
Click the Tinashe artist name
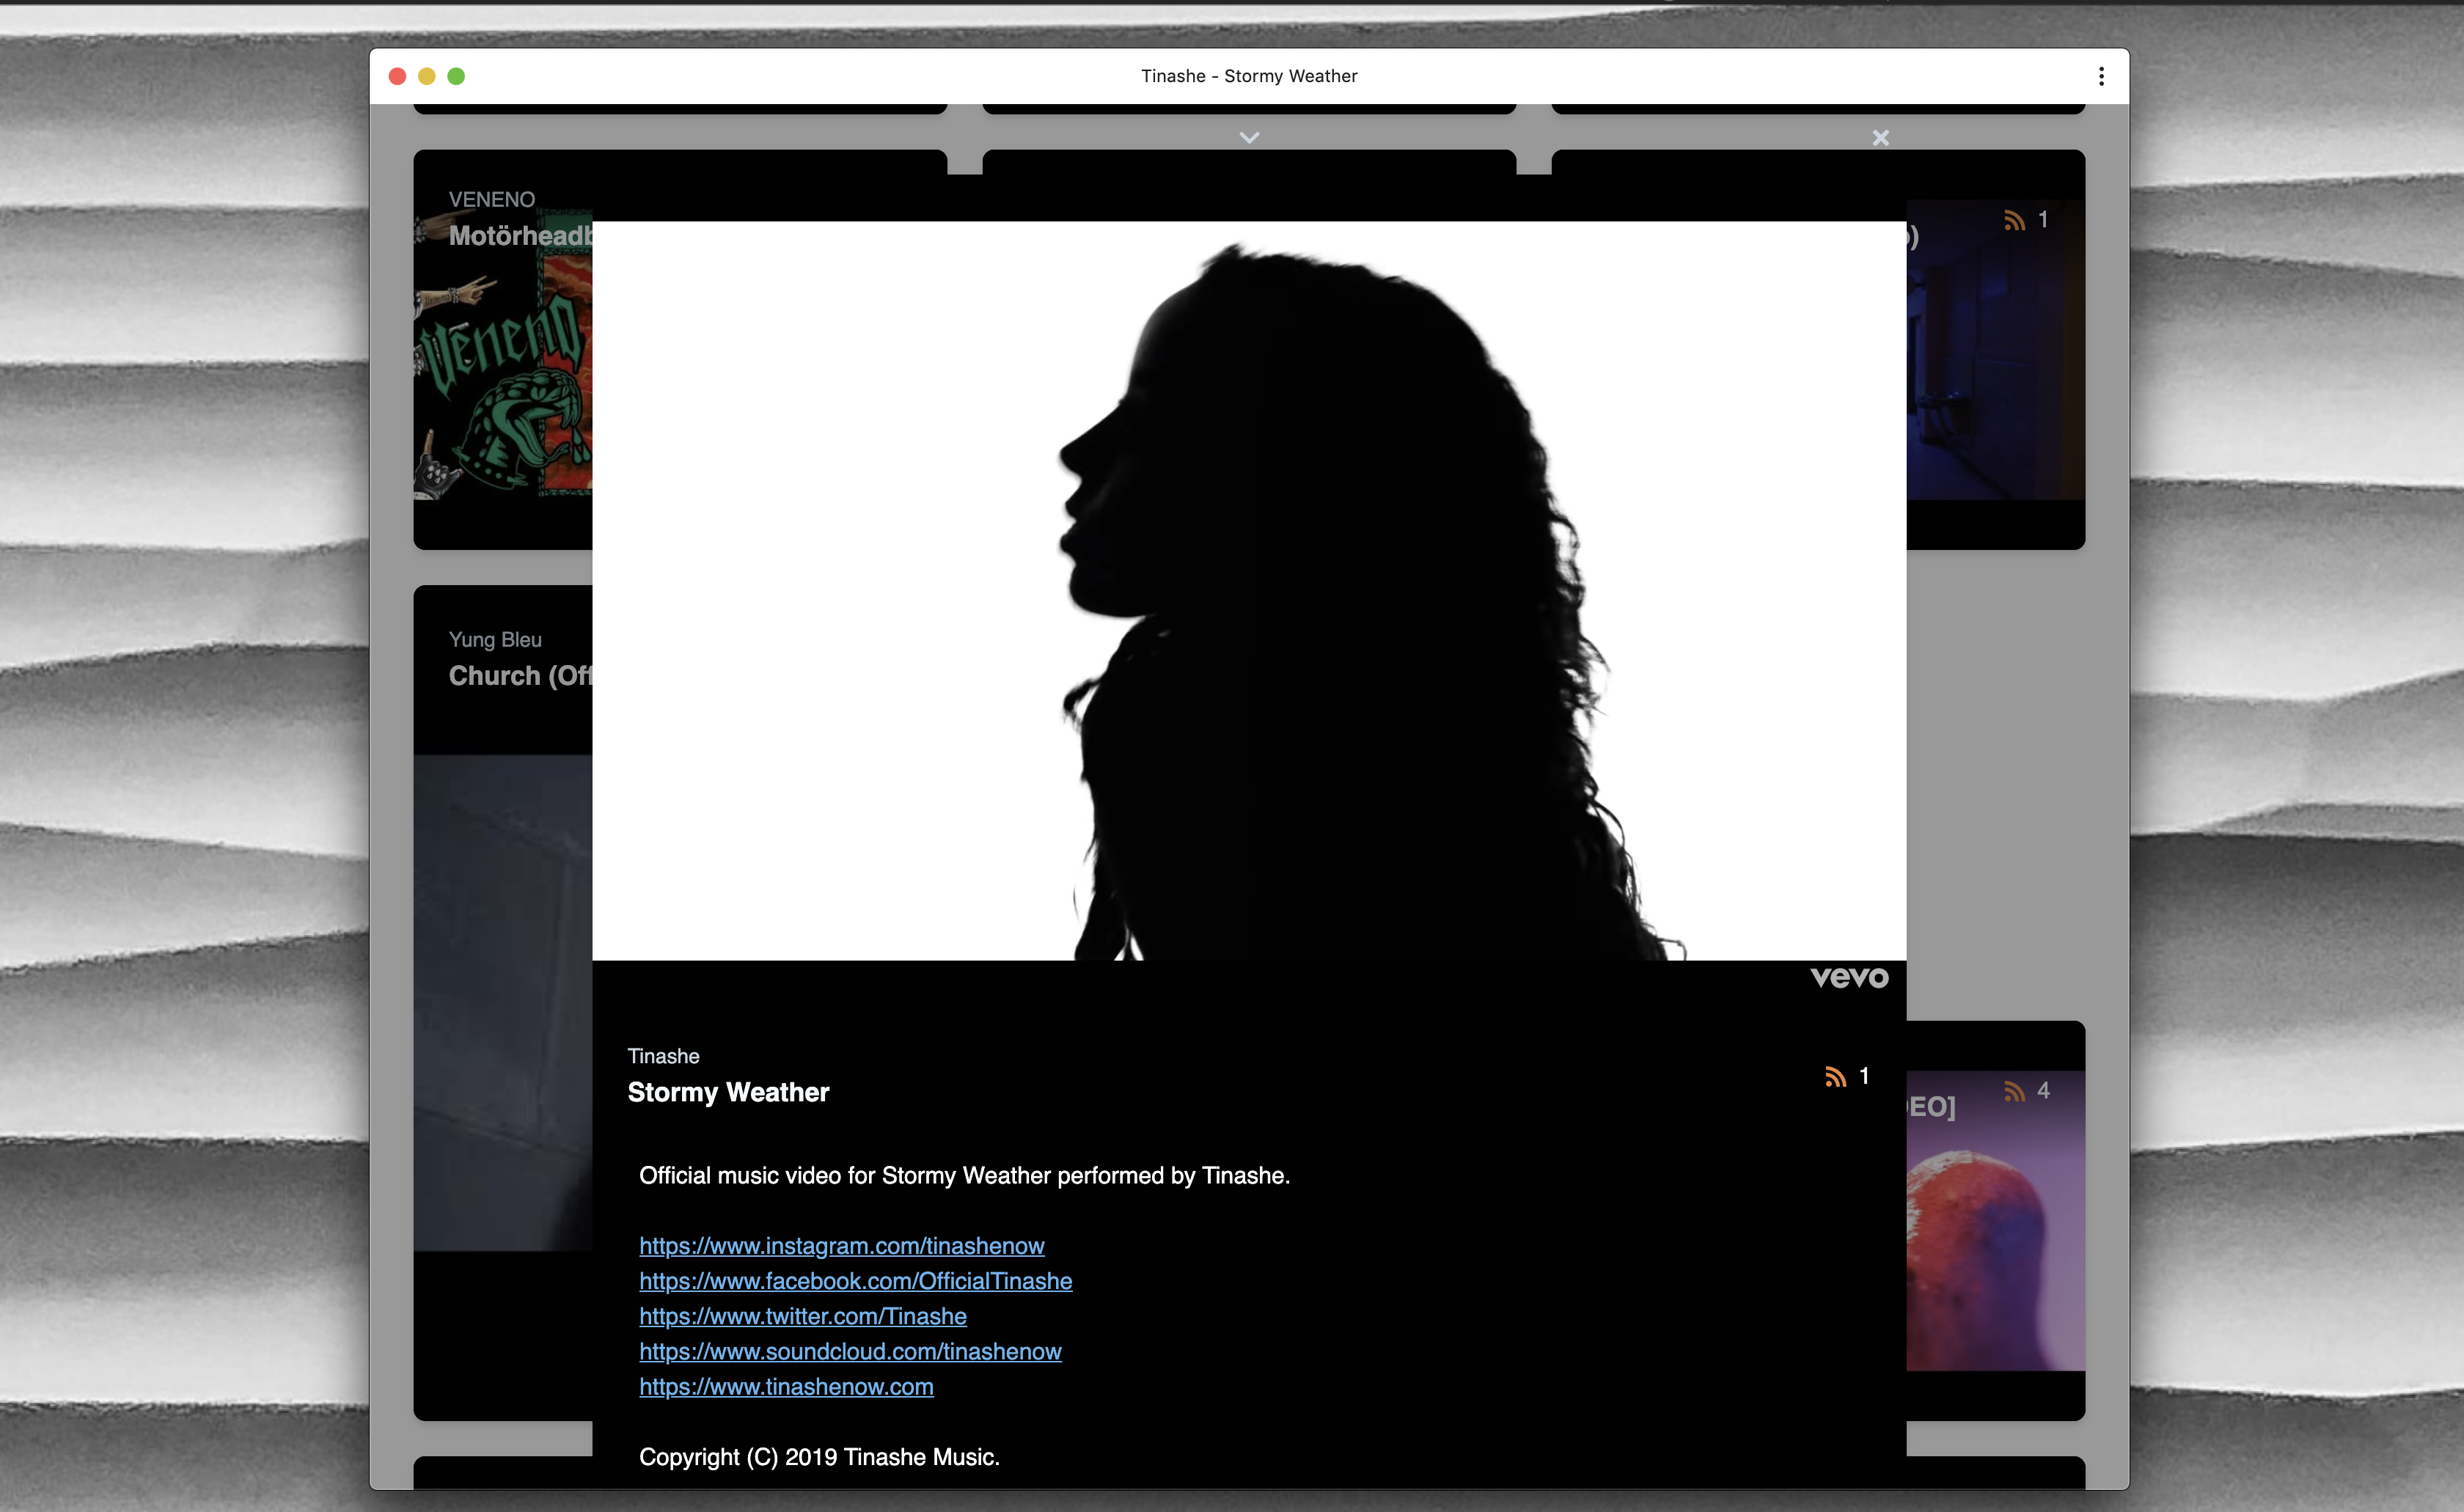pyautogui.click(x=663, y=1056)
